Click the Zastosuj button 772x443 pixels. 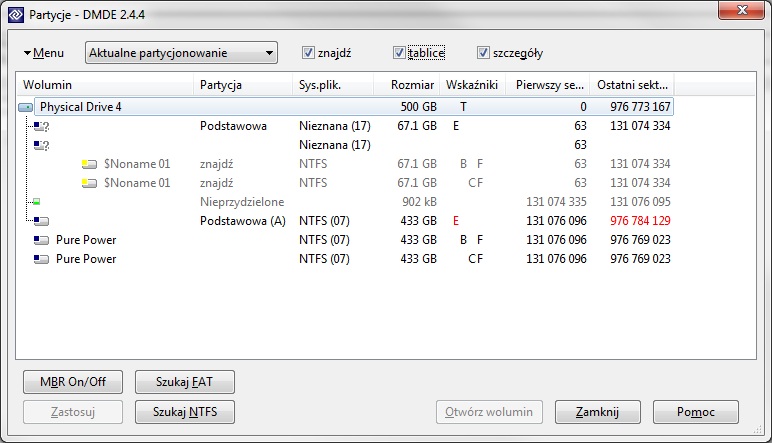[x=73, y=412]
